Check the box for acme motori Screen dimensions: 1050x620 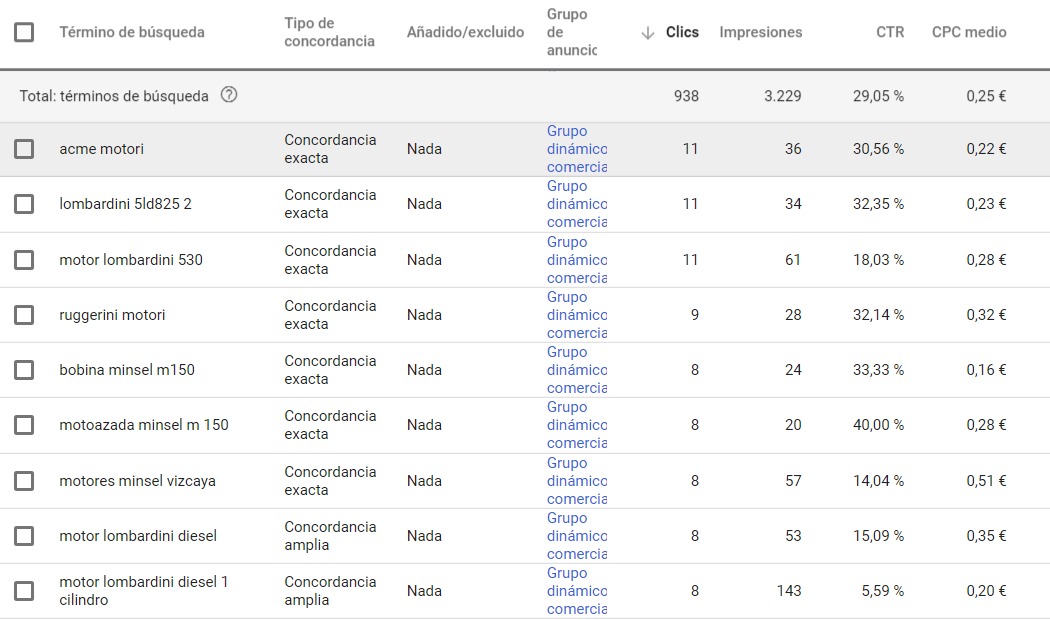point(24,149)
